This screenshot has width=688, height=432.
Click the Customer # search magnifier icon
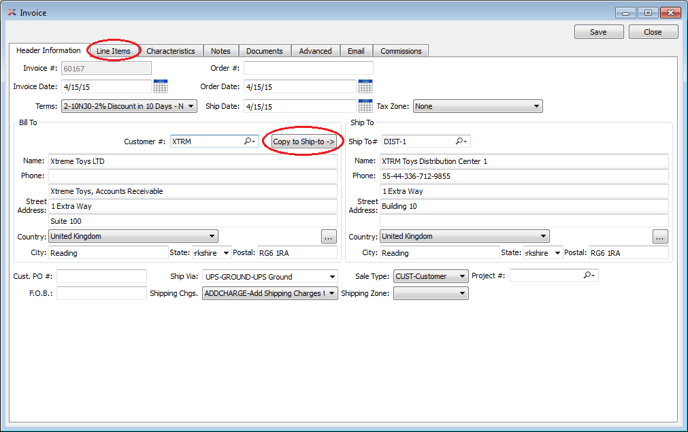pos(250,142)
